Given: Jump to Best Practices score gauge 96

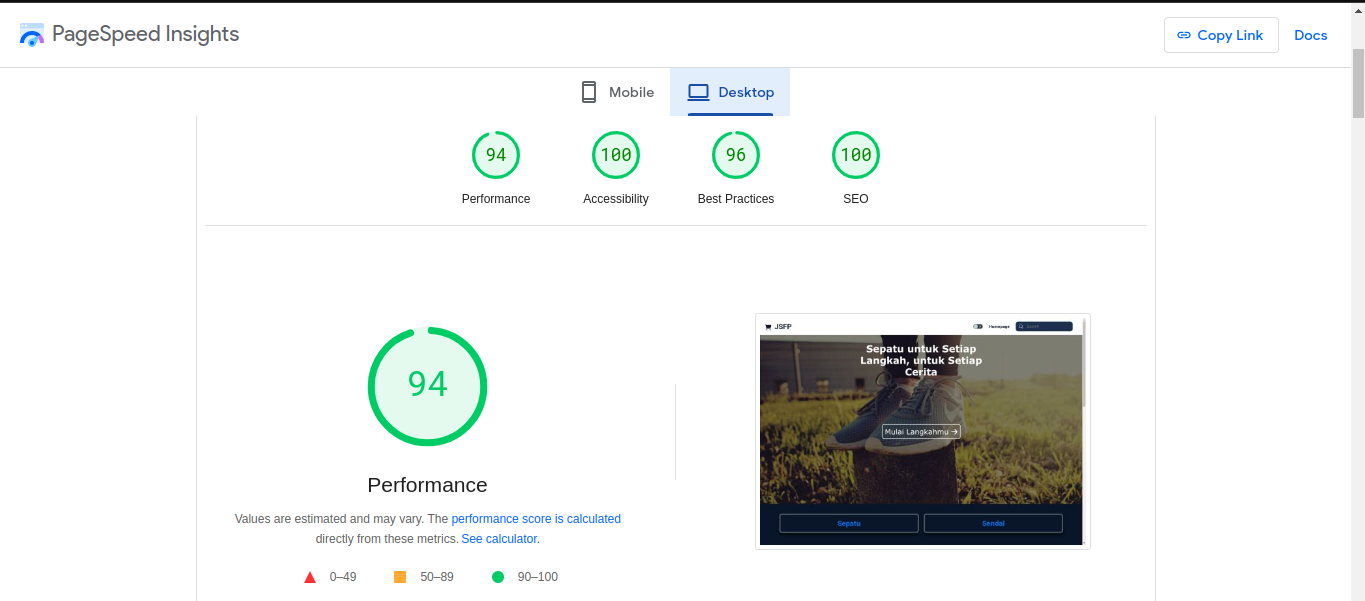Looking at the screenshot, I should click(x=736, y=155).
